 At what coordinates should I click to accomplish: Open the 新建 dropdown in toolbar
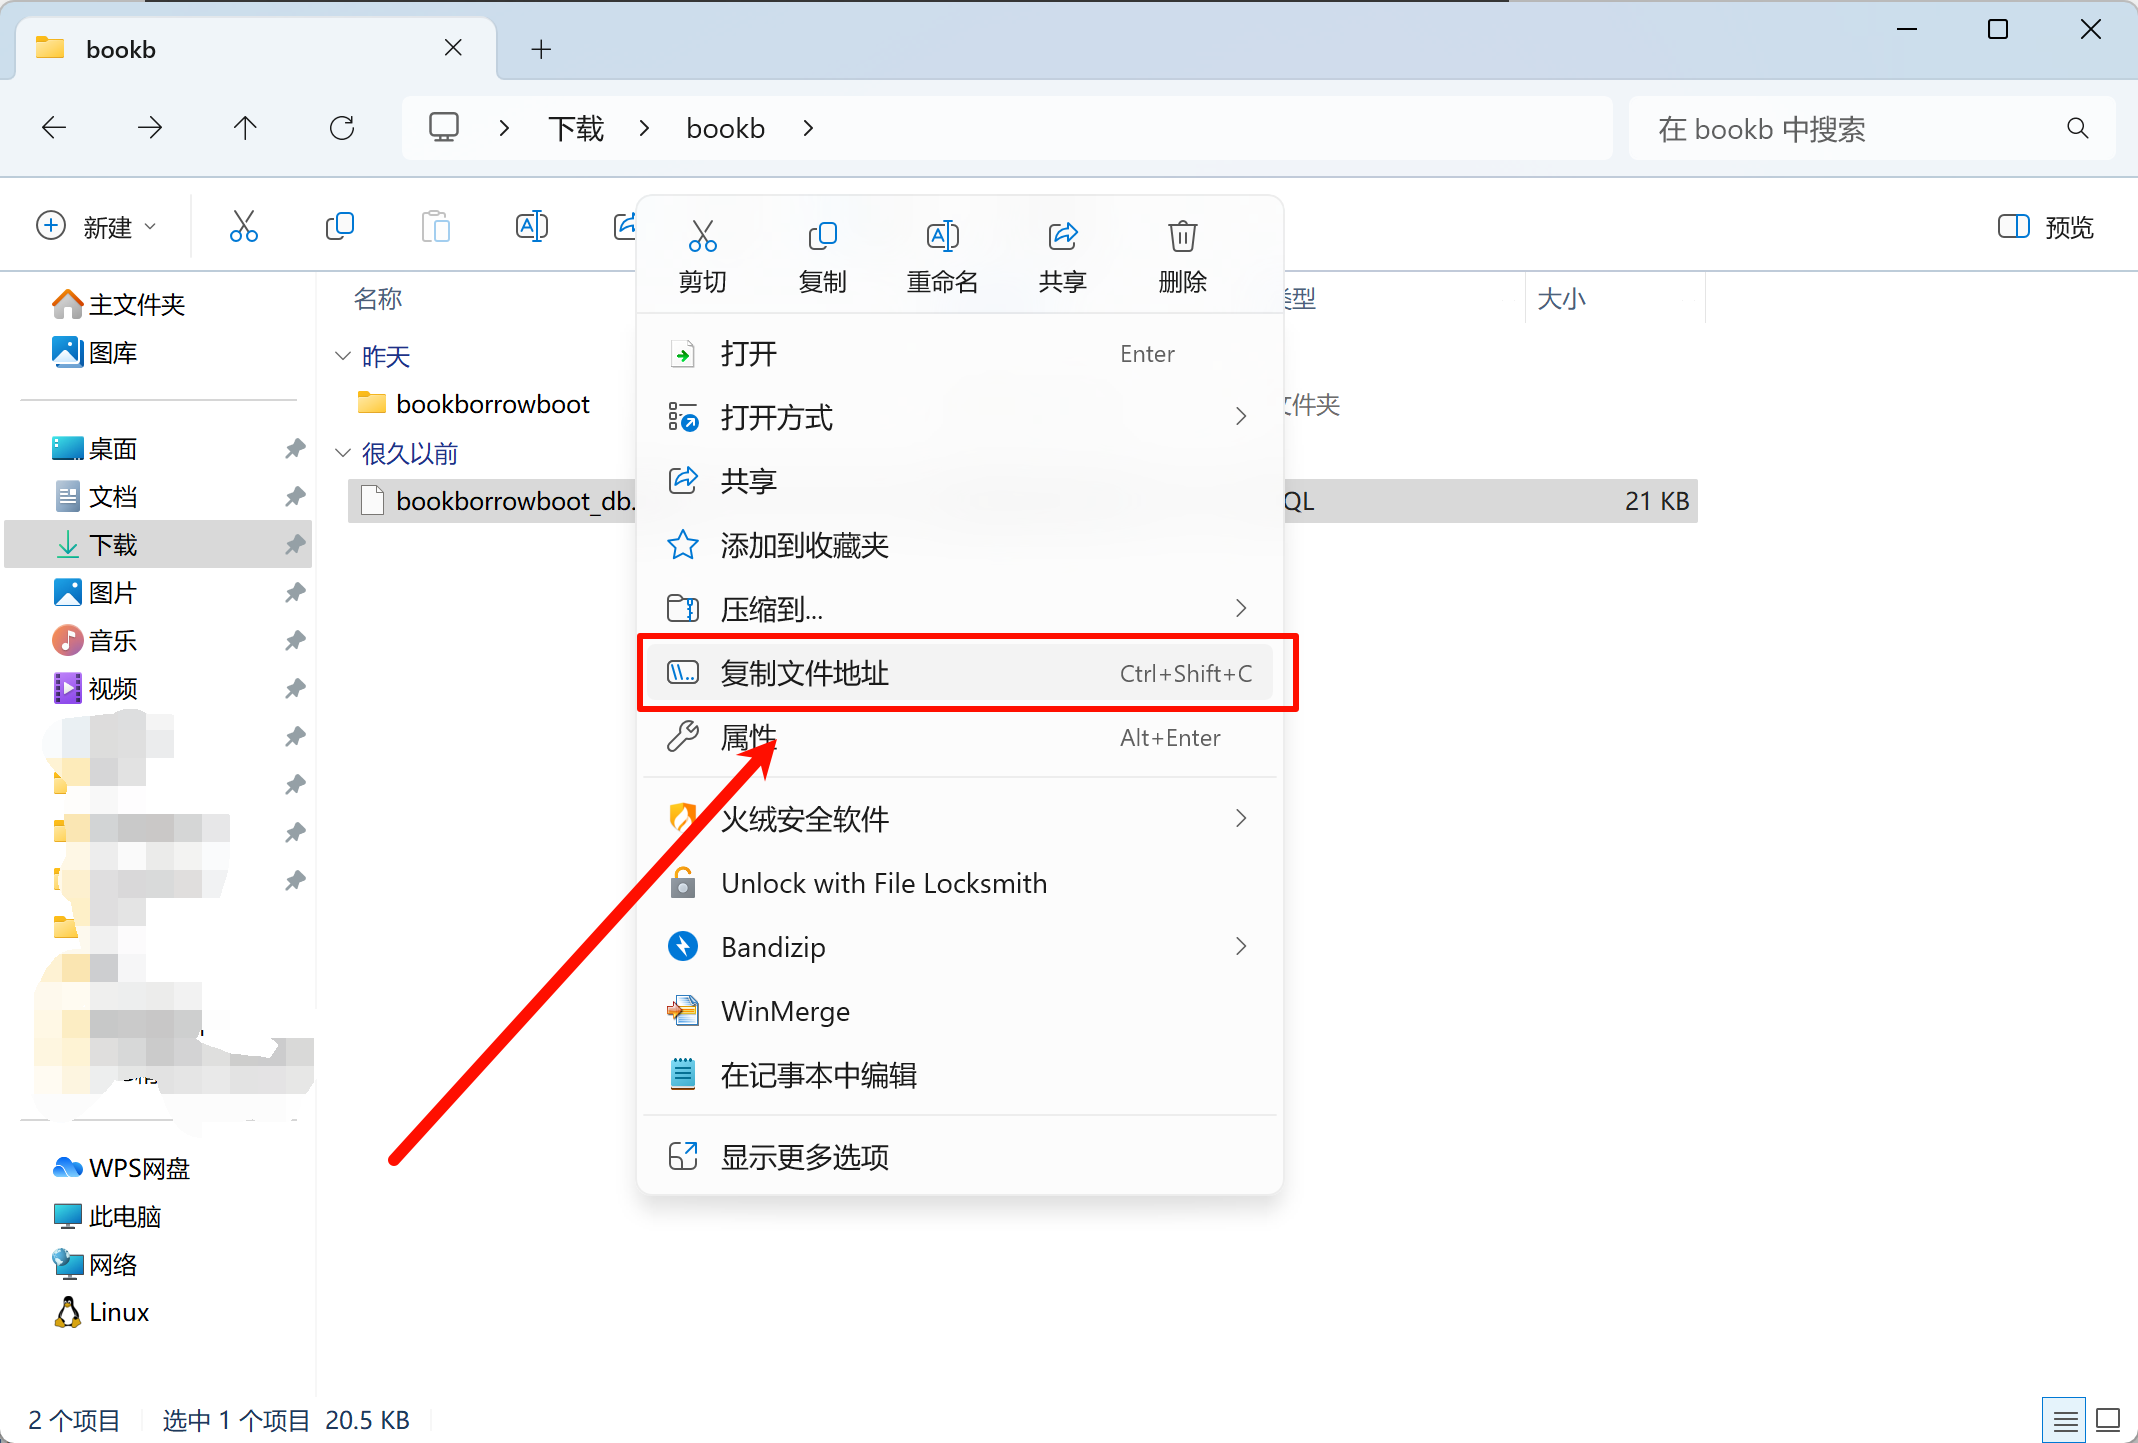(96, 227)
